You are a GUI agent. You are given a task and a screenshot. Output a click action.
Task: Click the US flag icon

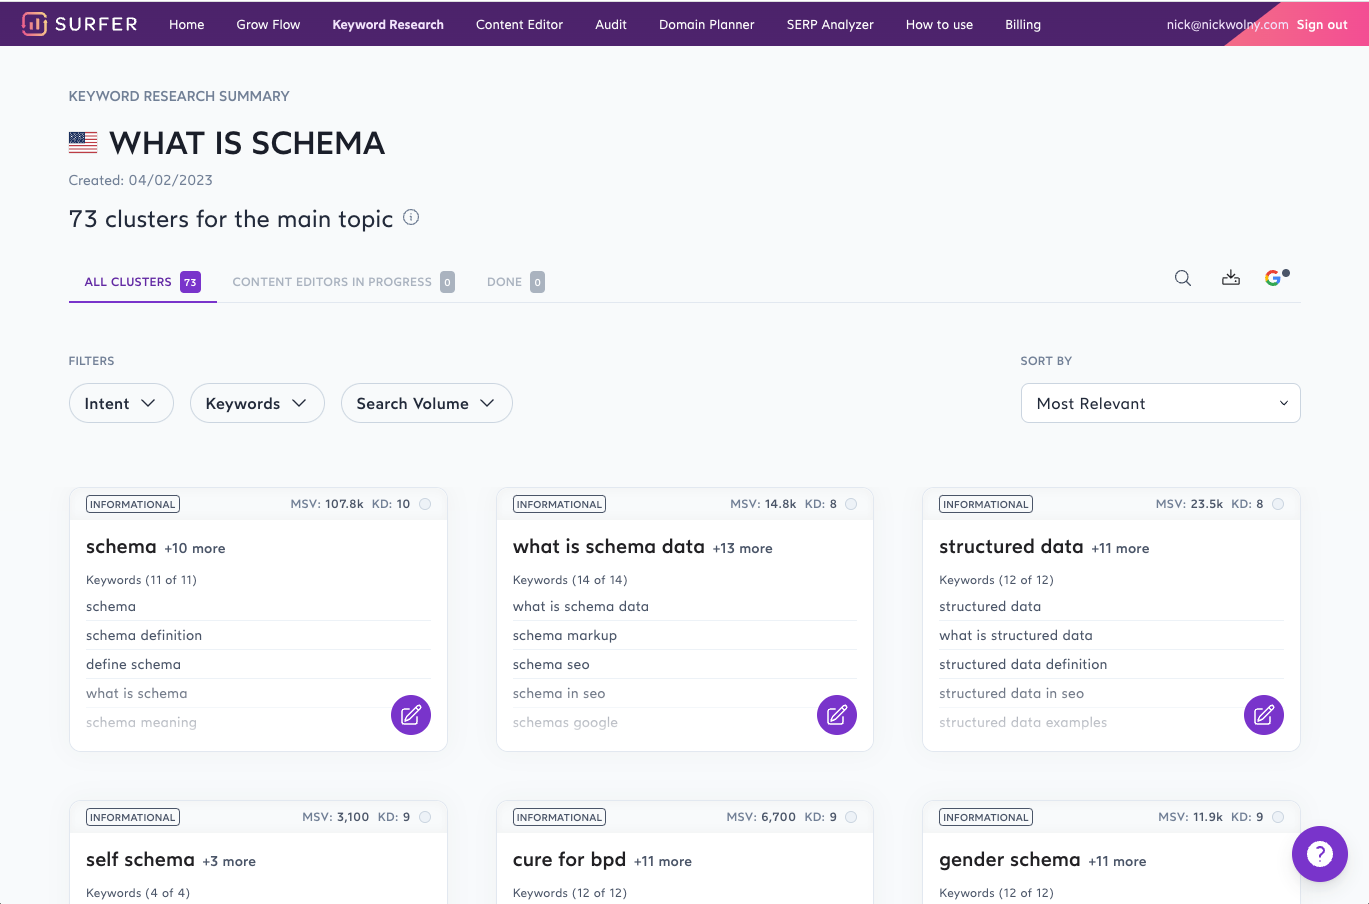(83, 143)
